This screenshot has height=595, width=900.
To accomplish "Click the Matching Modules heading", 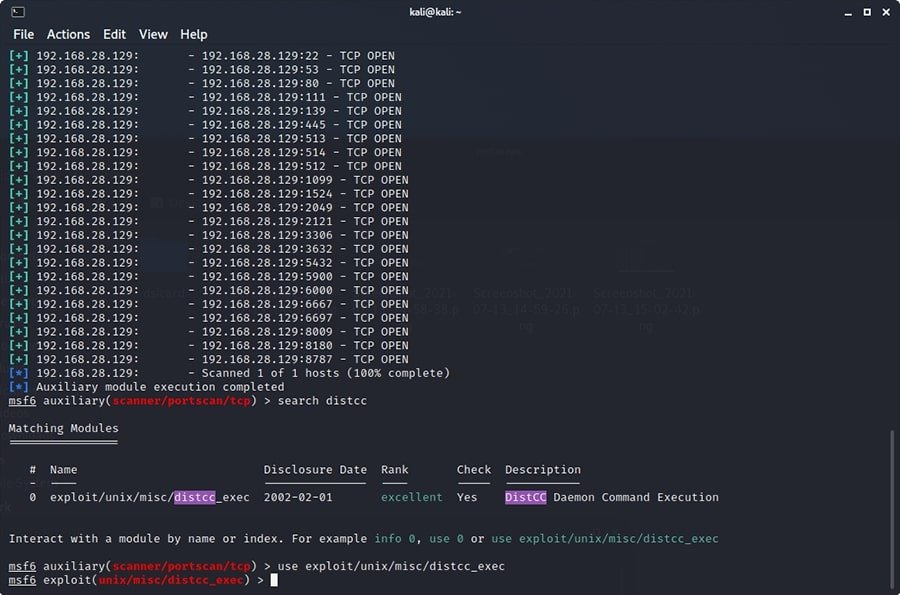I will pos(63,428).
